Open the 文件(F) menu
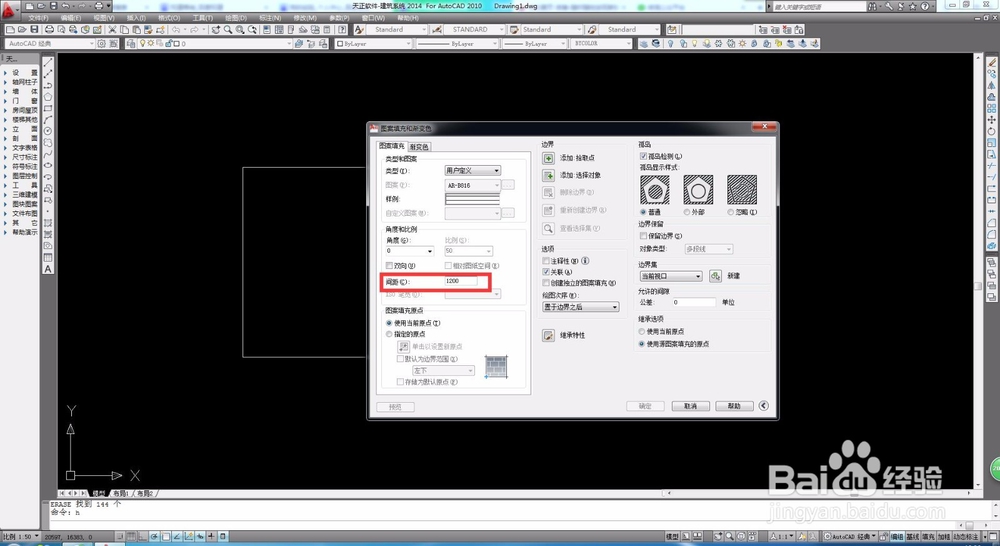The height and width of the screenshot is (546, 1000). pos(38,18)
